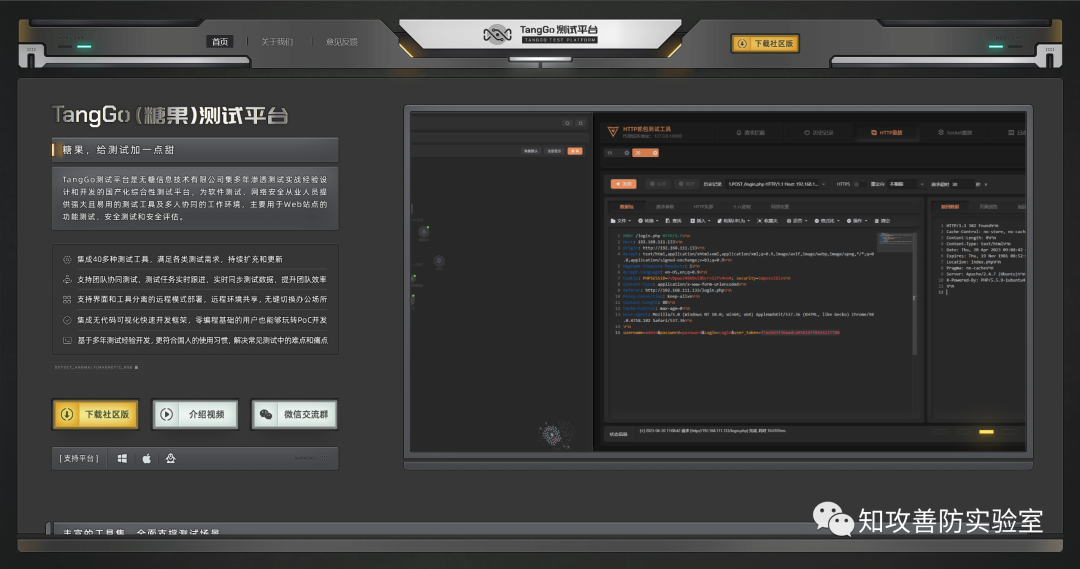Click the small orange button in left preview pane

coord(574,151)
